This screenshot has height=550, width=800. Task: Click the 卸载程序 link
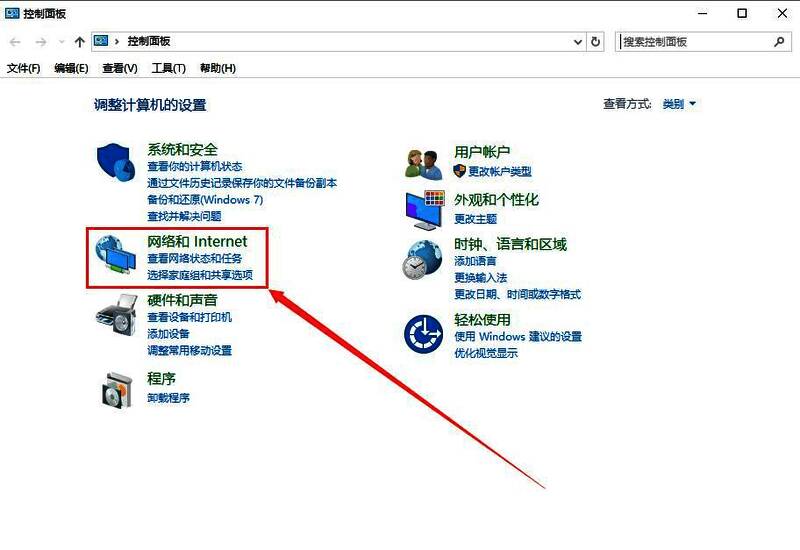[x=168, y=398]
